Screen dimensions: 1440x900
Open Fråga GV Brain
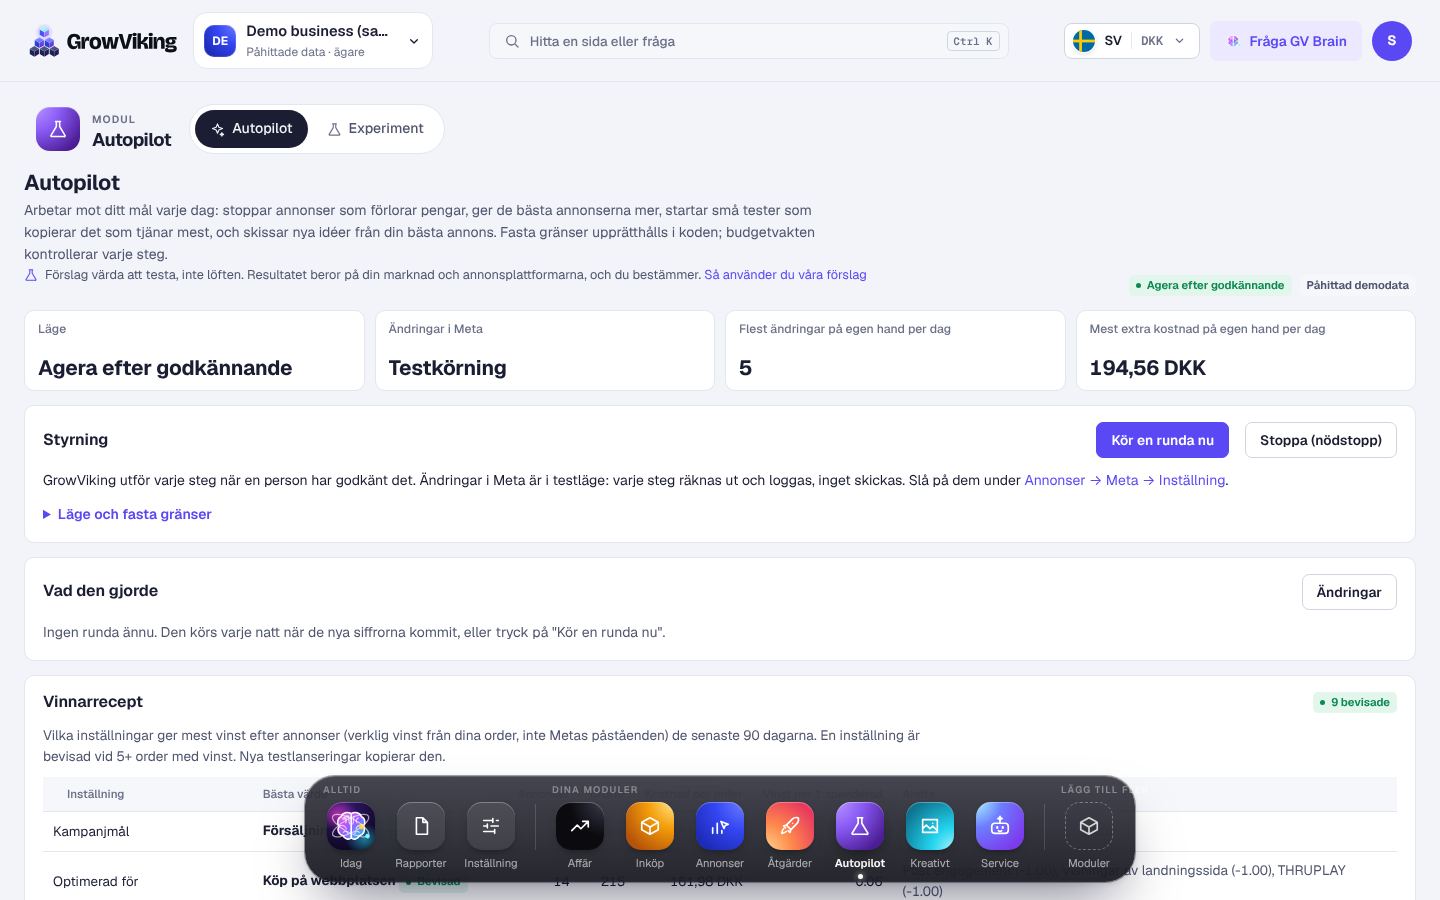click(1286, 41)
